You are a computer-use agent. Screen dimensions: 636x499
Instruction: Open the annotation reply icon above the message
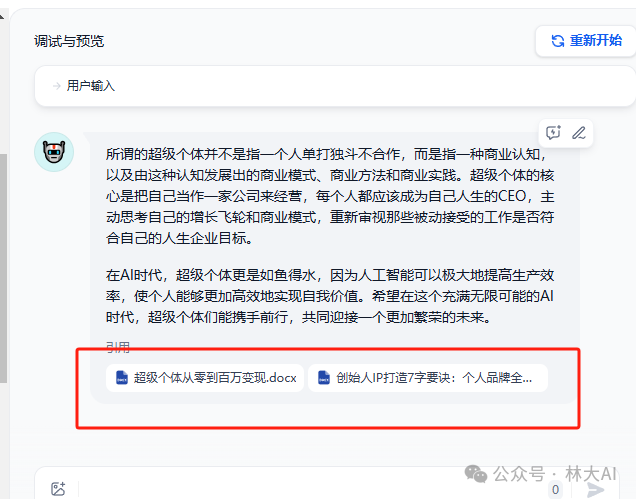coord(553,133)
